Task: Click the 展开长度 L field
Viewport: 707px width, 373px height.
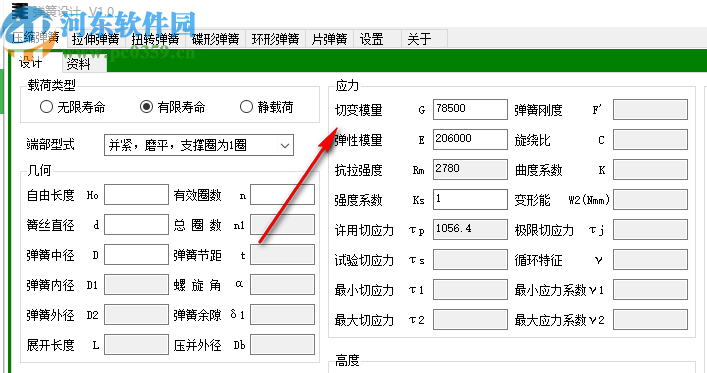Action: (137, 345)
